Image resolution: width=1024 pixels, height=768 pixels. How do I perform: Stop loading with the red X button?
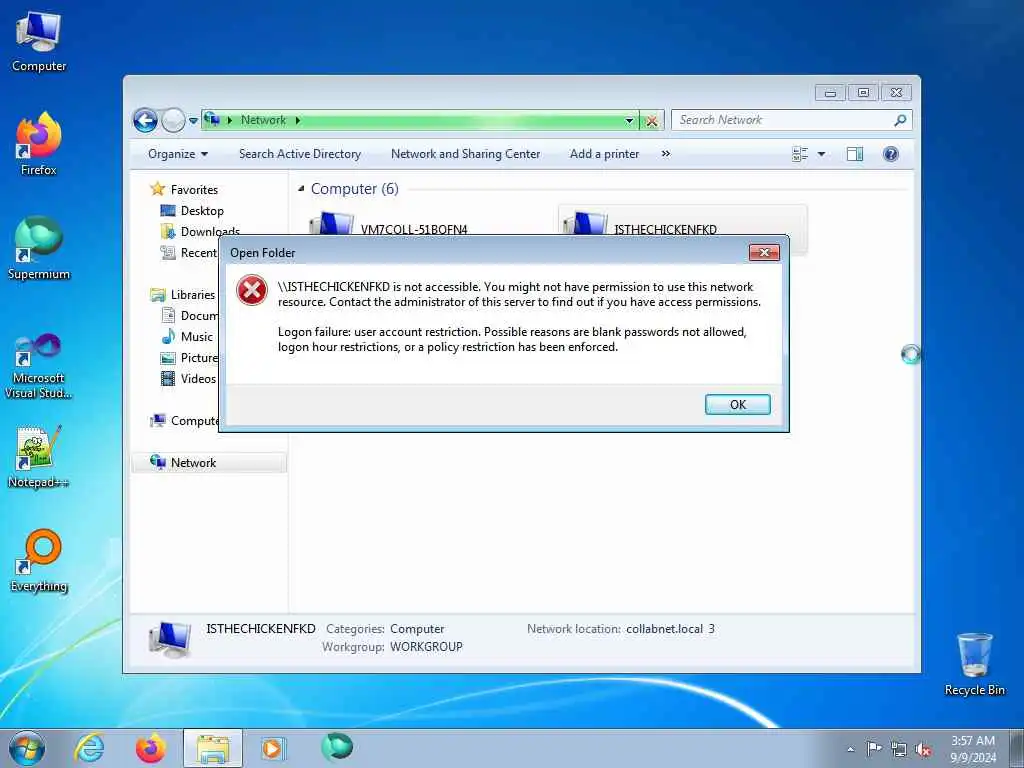[651, 121]
